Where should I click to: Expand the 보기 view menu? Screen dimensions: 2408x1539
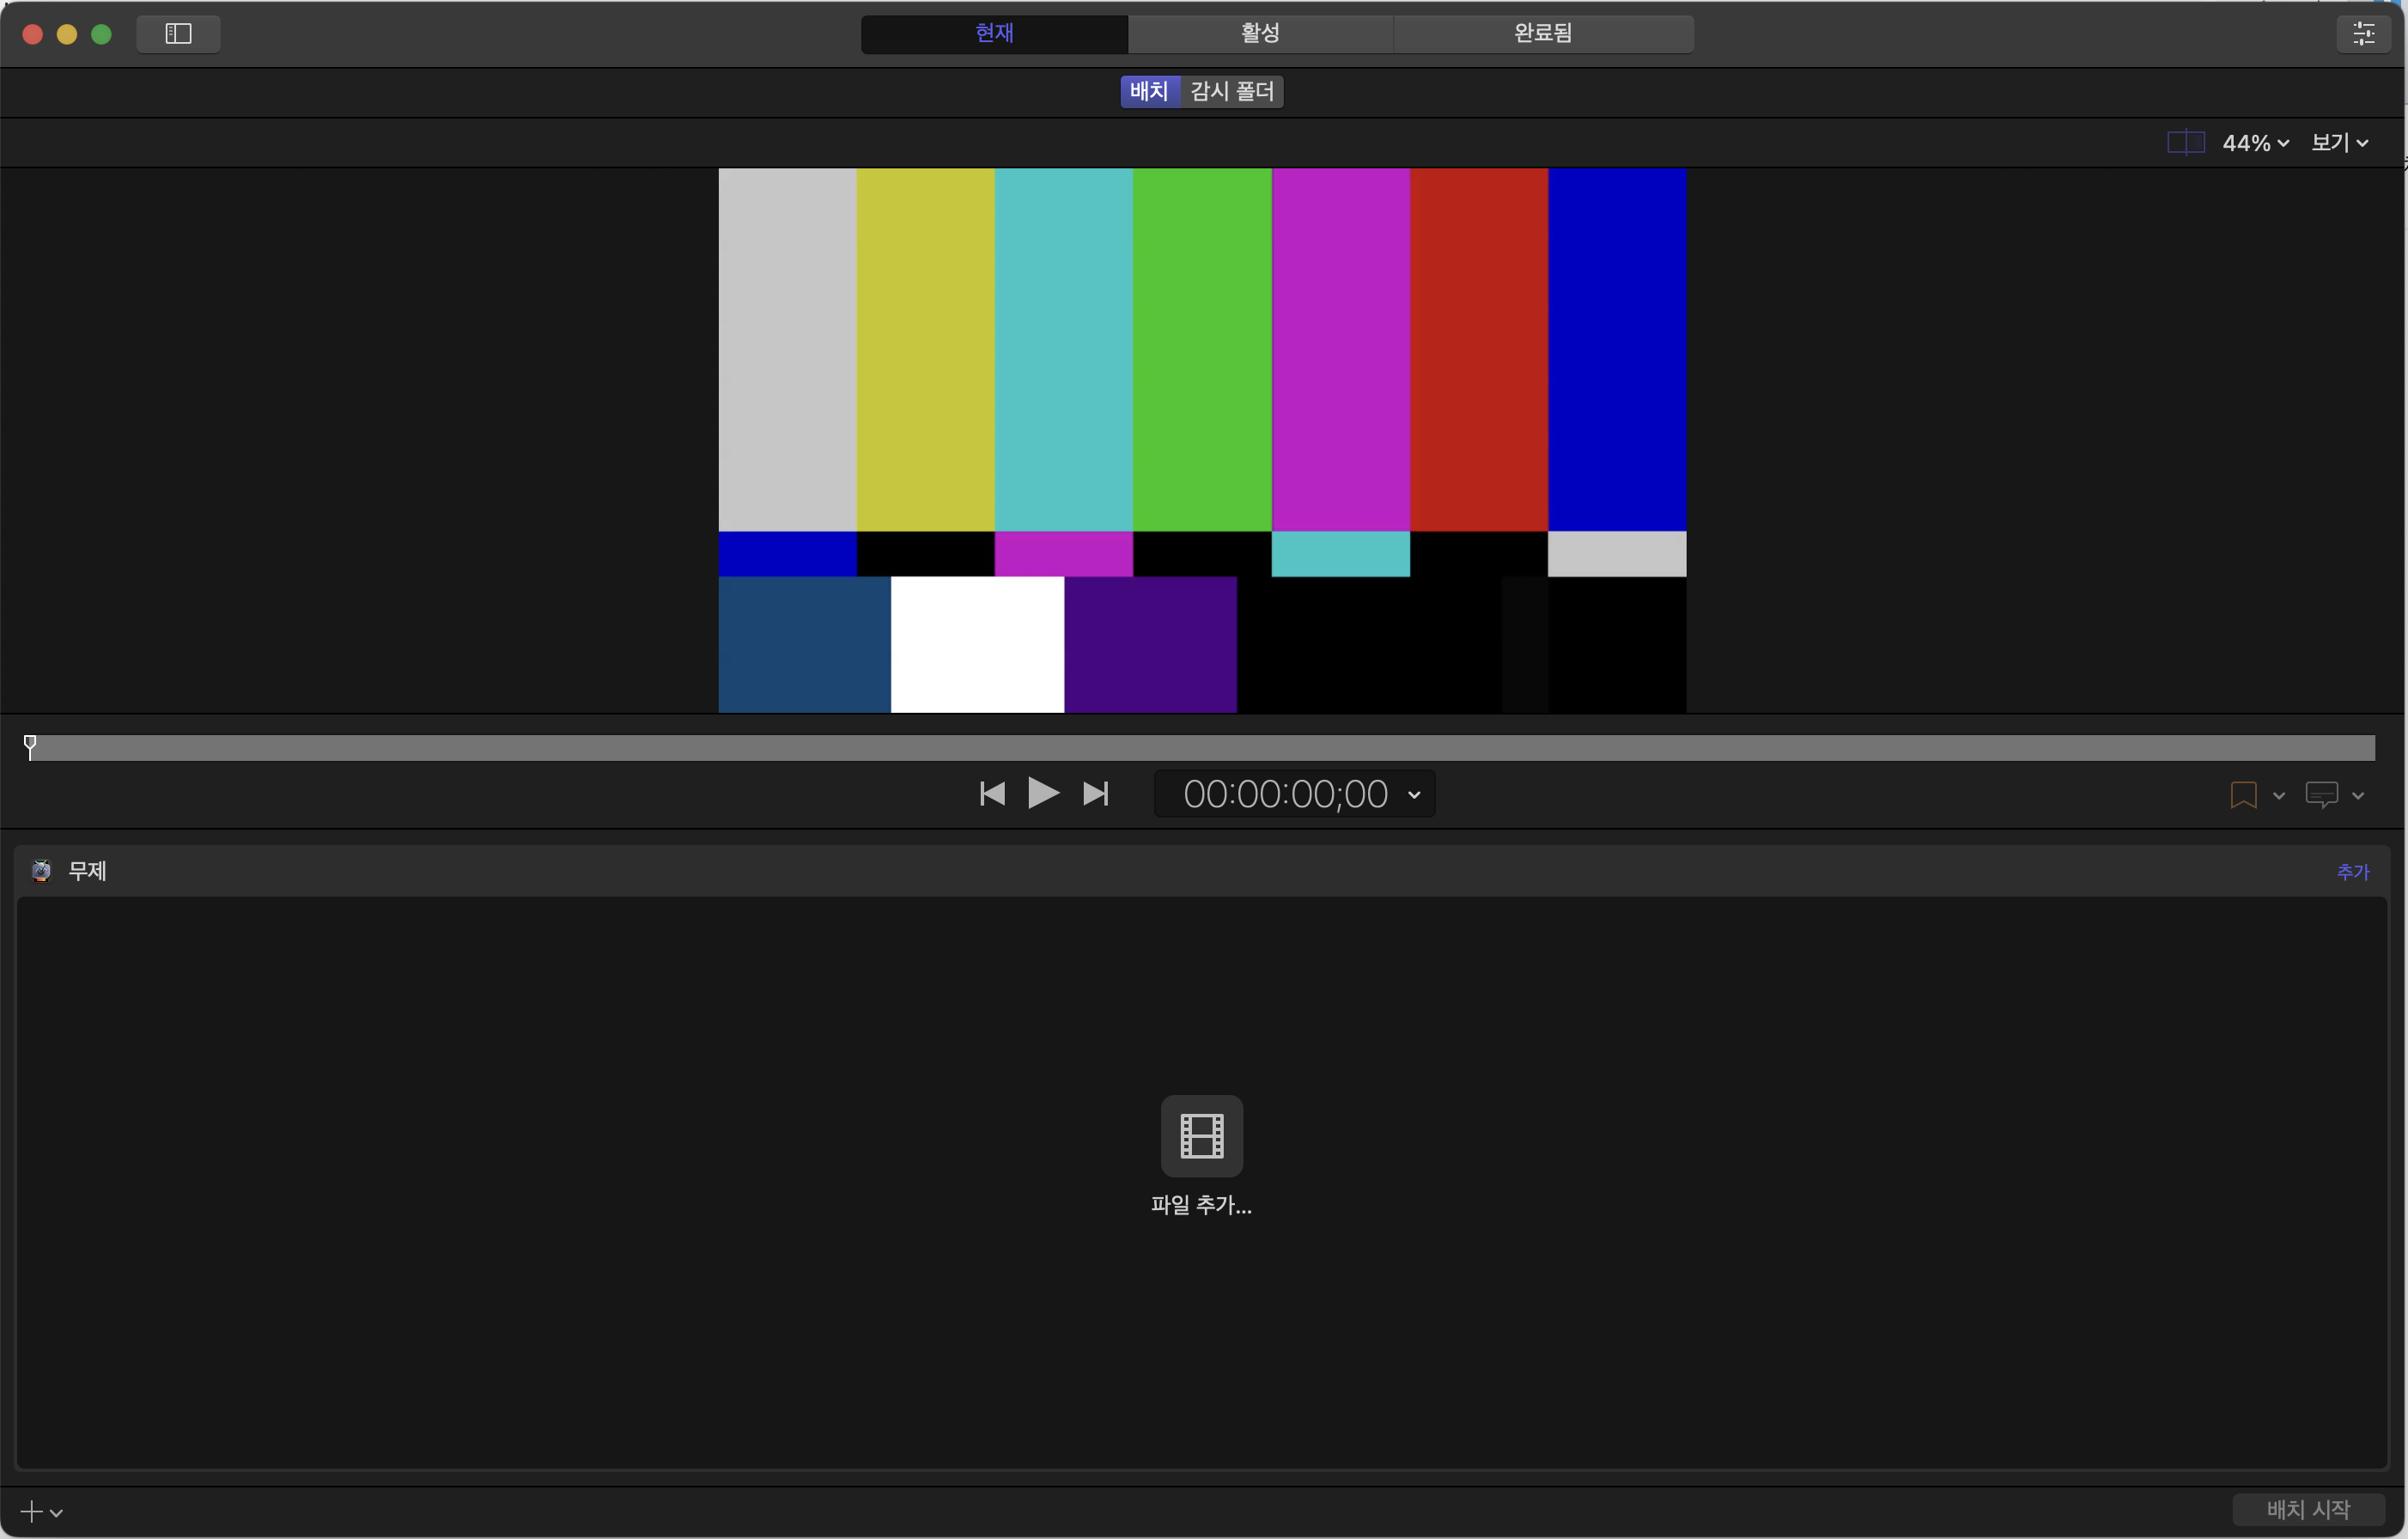(x=2339, y=143)
